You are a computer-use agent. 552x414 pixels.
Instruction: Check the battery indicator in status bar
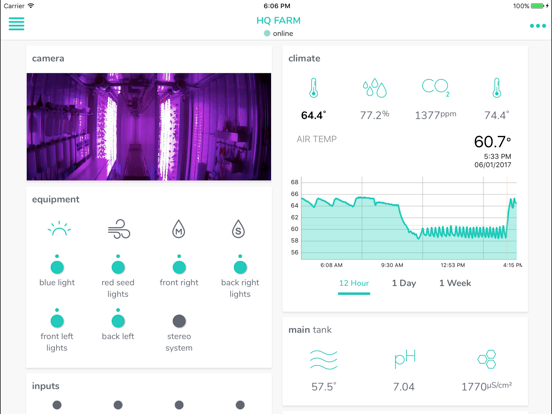coord(538,6)
